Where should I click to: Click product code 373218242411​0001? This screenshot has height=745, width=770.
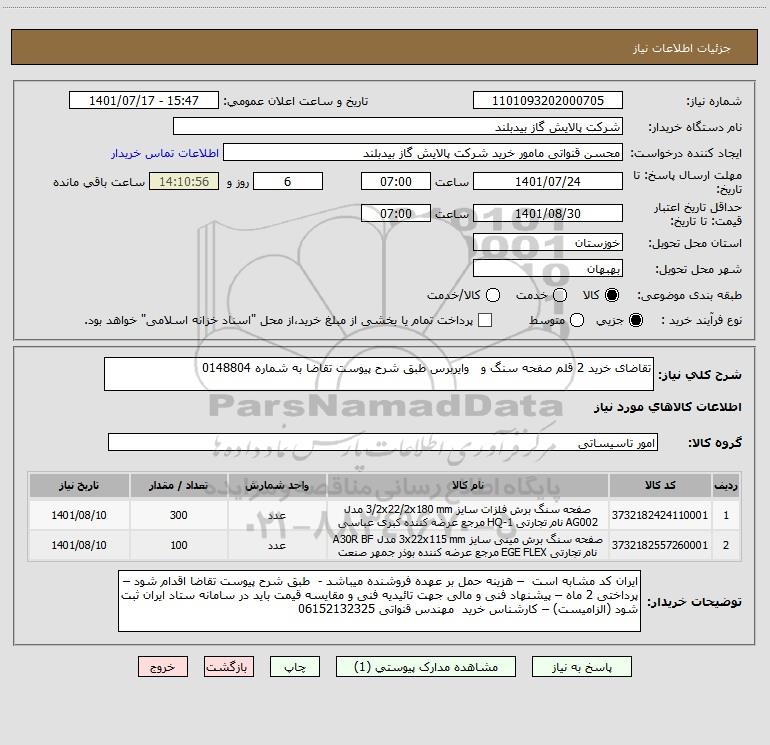(660, 515)
